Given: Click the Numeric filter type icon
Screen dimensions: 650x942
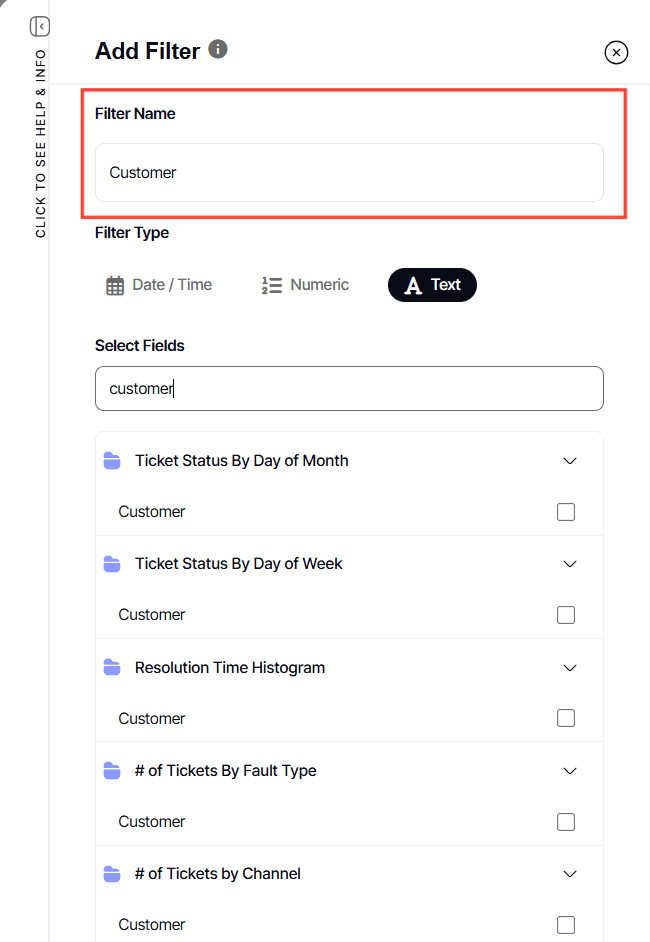Looking at the screenshot, I should (x=270, y=284).
